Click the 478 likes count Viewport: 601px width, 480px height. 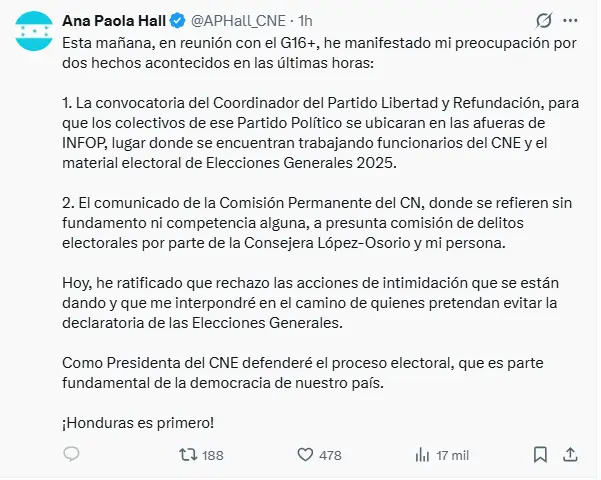pyautogui.click(x=329, y=455)
